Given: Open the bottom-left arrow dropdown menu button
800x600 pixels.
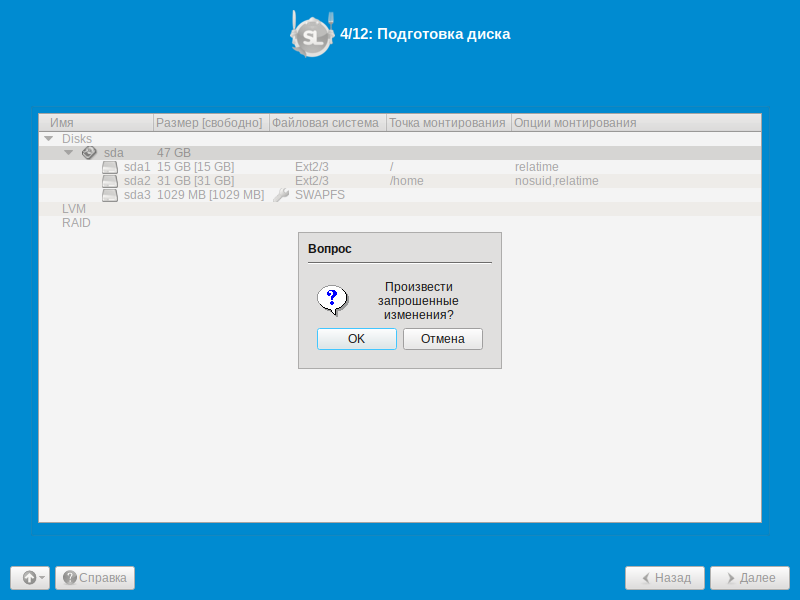Looking at the screenshot, I should [x=30, y=578].
